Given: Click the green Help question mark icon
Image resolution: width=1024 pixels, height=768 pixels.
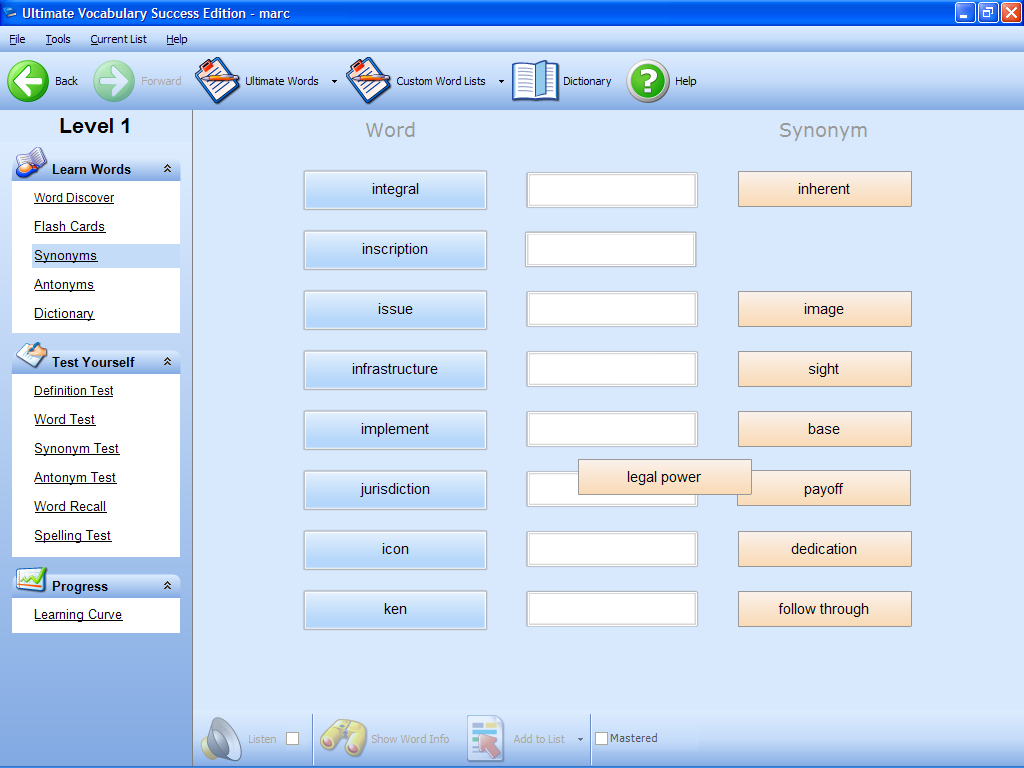Looking at the screenshot, I should point(648,81).
